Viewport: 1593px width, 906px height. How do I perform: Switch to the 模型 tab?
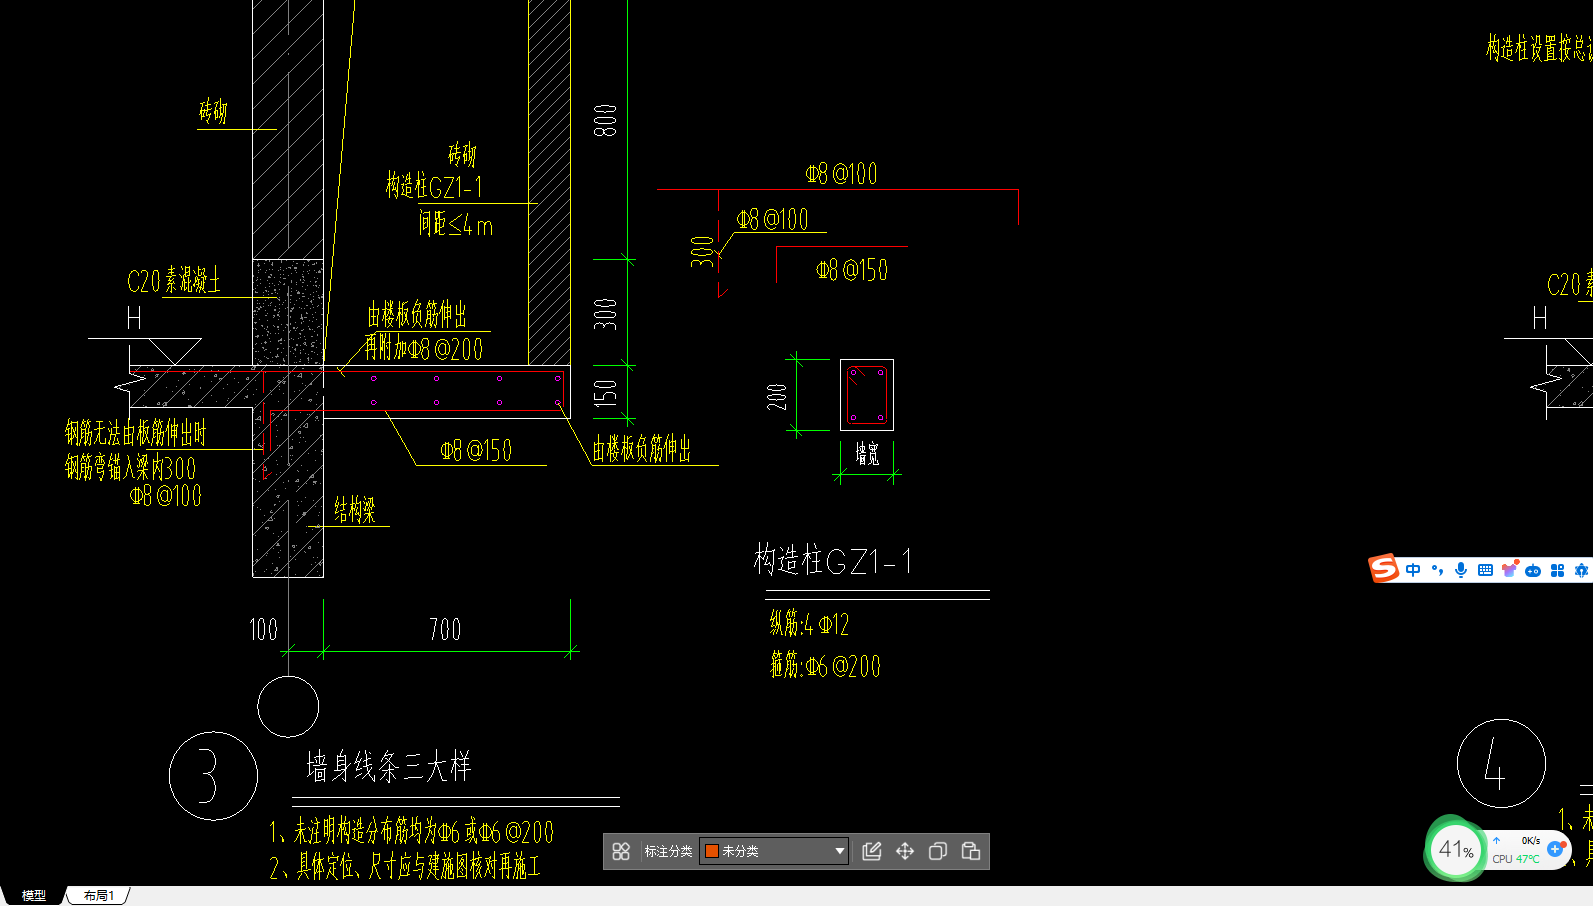tap(34, 895)
